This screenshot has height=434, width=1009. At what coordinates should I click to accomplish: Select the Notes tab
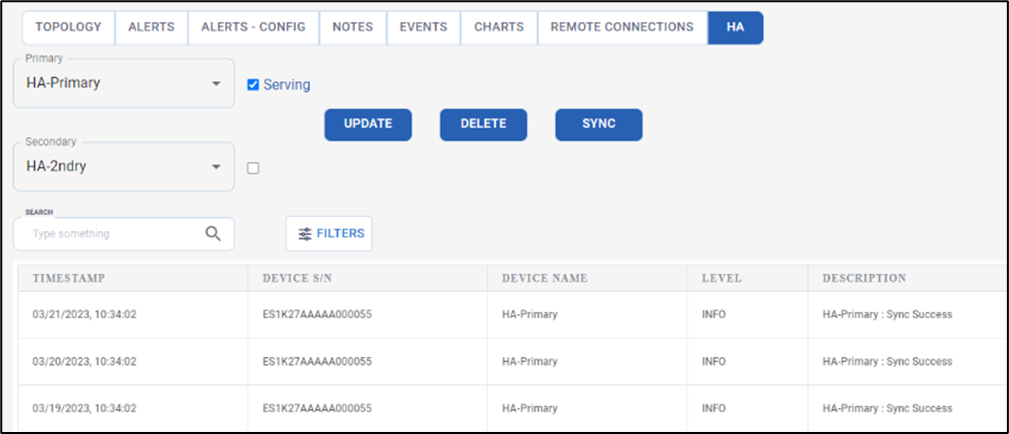(352, 27)
